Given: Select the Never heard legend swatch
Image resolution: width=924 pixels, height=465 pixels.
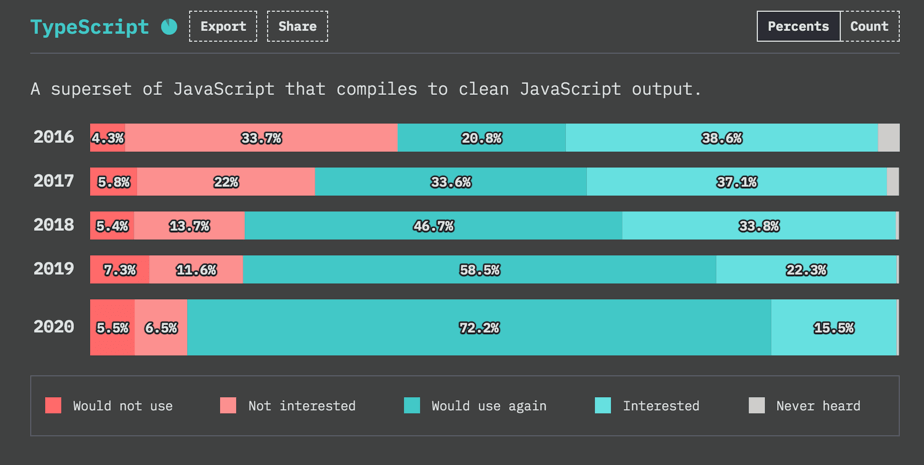Looking at the screenshot, I should click(x=757, y=405).
